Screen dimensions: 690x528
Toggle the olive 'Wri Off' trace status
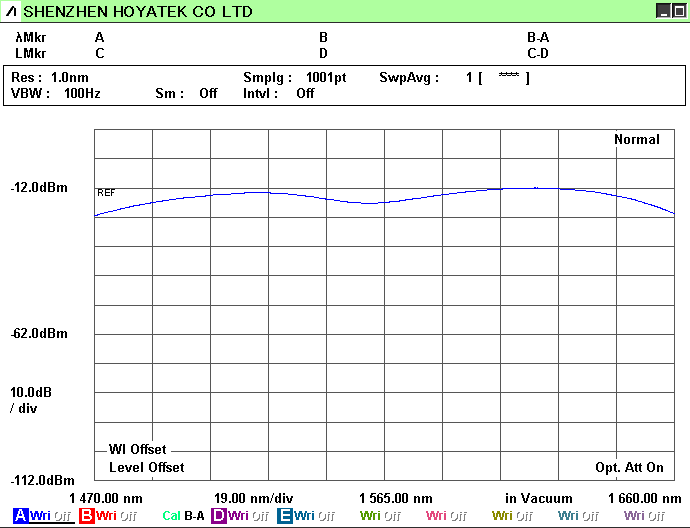[512, 515]
